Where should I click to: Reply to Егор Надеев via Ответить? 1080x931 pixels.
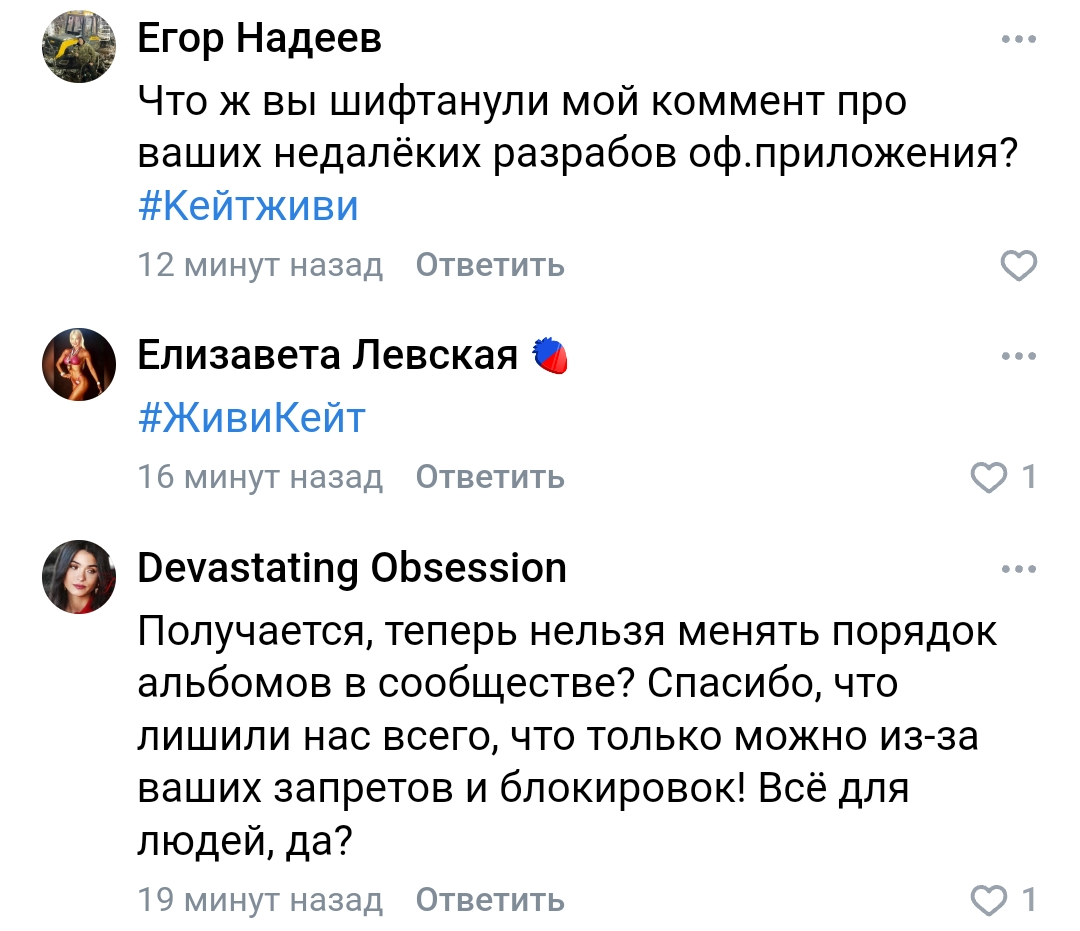coord(490,265)
